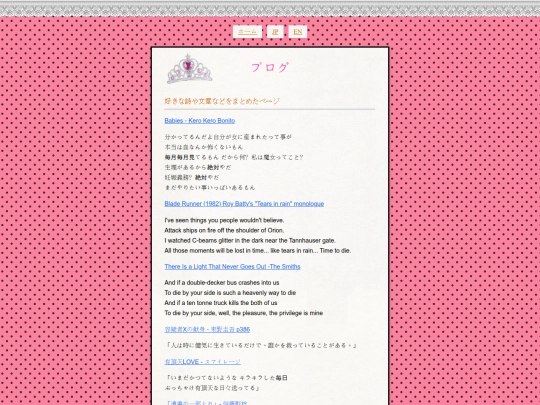Click the line 'I watched C-beams glitter in the dark'

point(250,240)
